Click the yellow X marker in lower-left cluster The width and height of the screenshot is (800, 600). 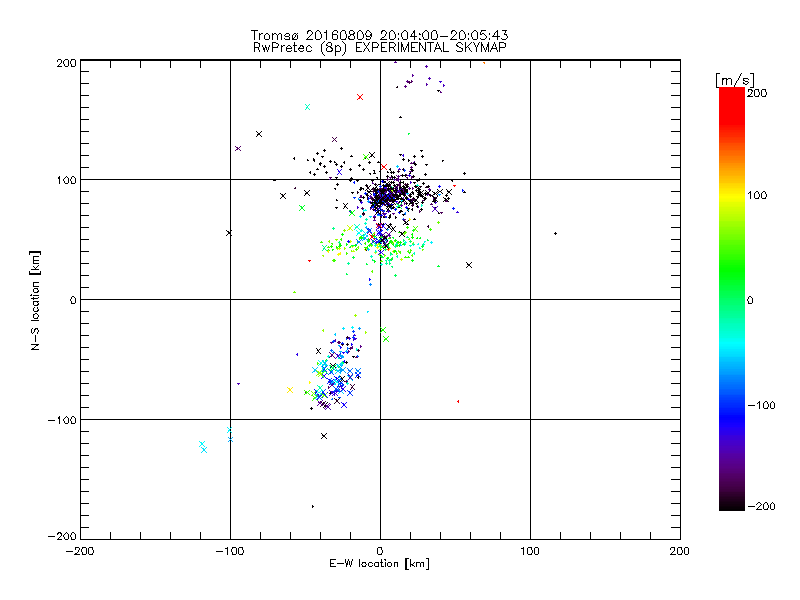(x=290, y=390)
